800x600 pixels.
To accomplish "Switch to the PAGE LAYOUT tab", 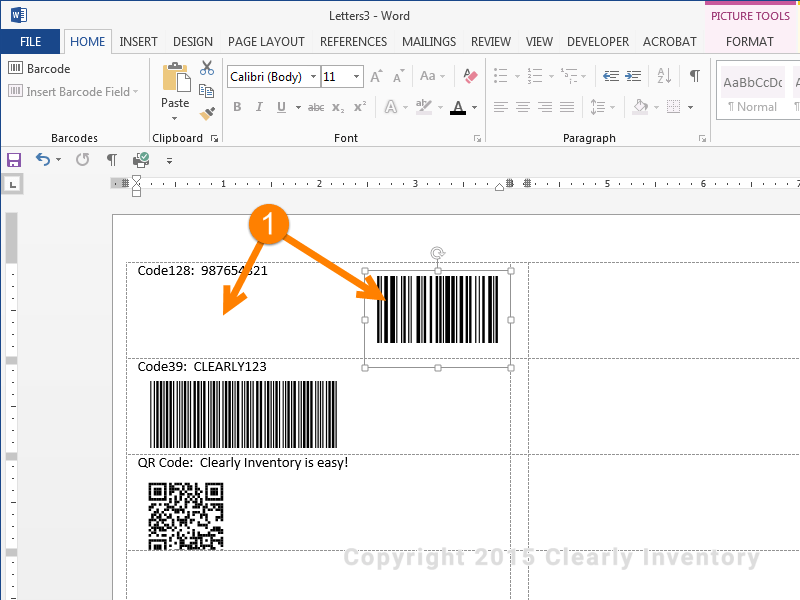I will coord(266,42).
